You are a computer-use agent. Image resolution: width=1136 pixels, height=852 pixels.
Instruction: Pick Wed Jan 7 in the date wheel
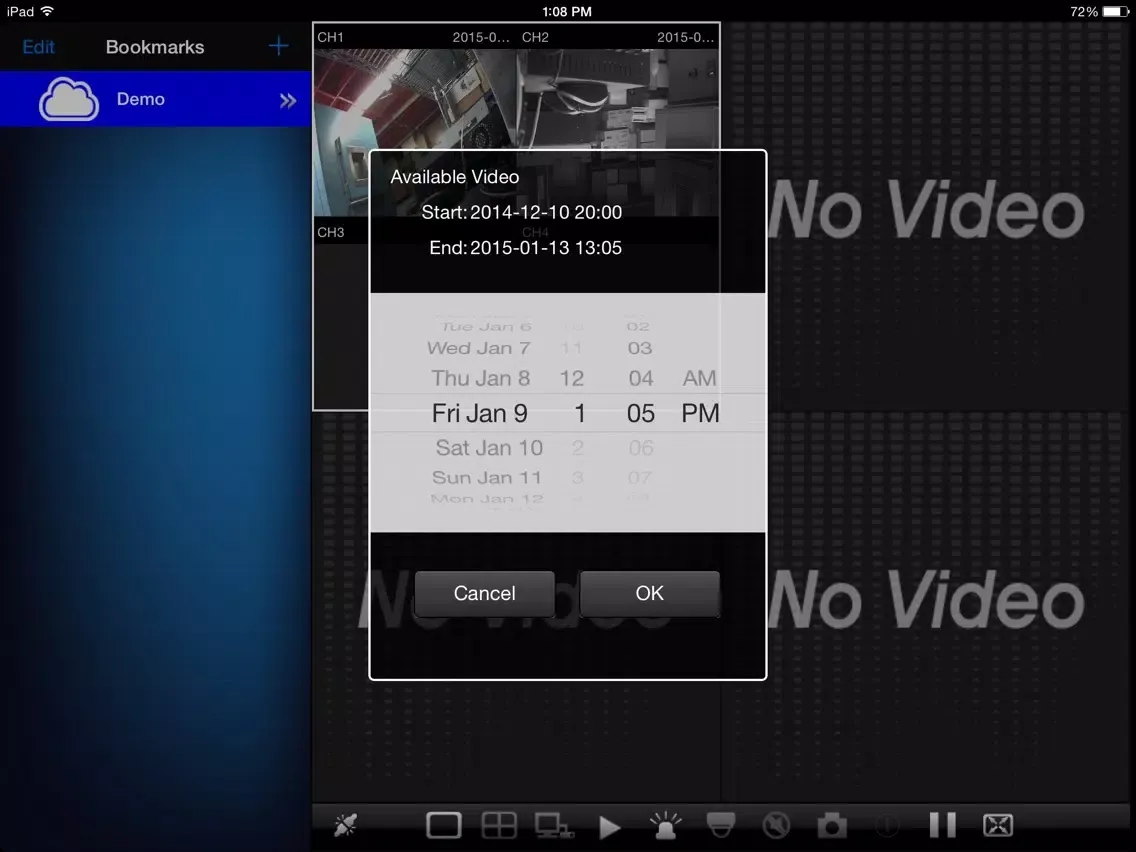tap(479, 348)
